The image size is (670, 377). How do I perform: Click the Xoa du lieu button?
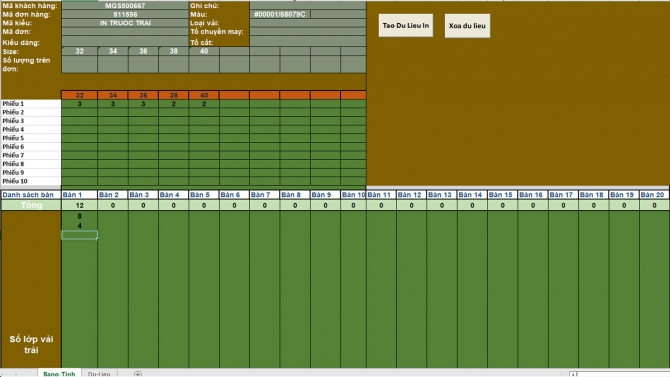coord(467,26)
